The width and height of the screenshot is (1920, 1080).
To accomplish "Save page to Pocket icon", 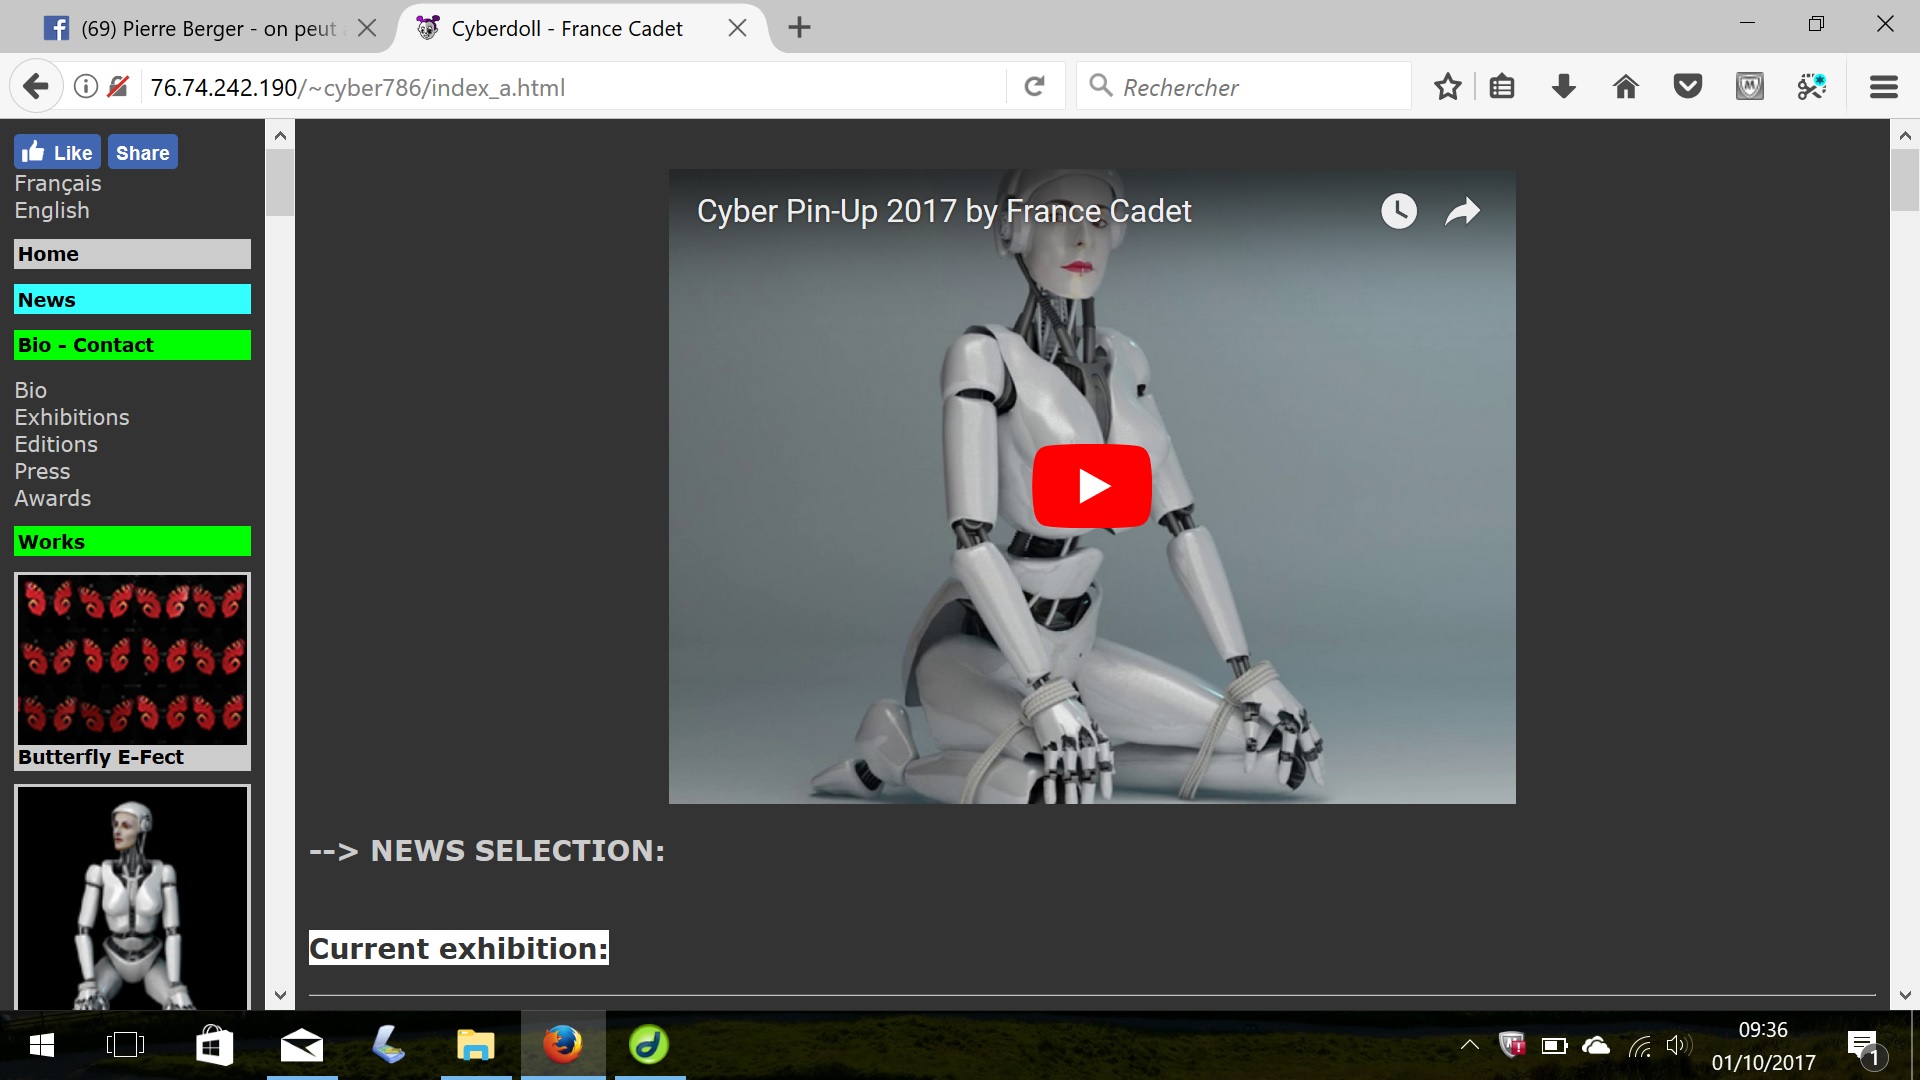I will point(1688,87).
